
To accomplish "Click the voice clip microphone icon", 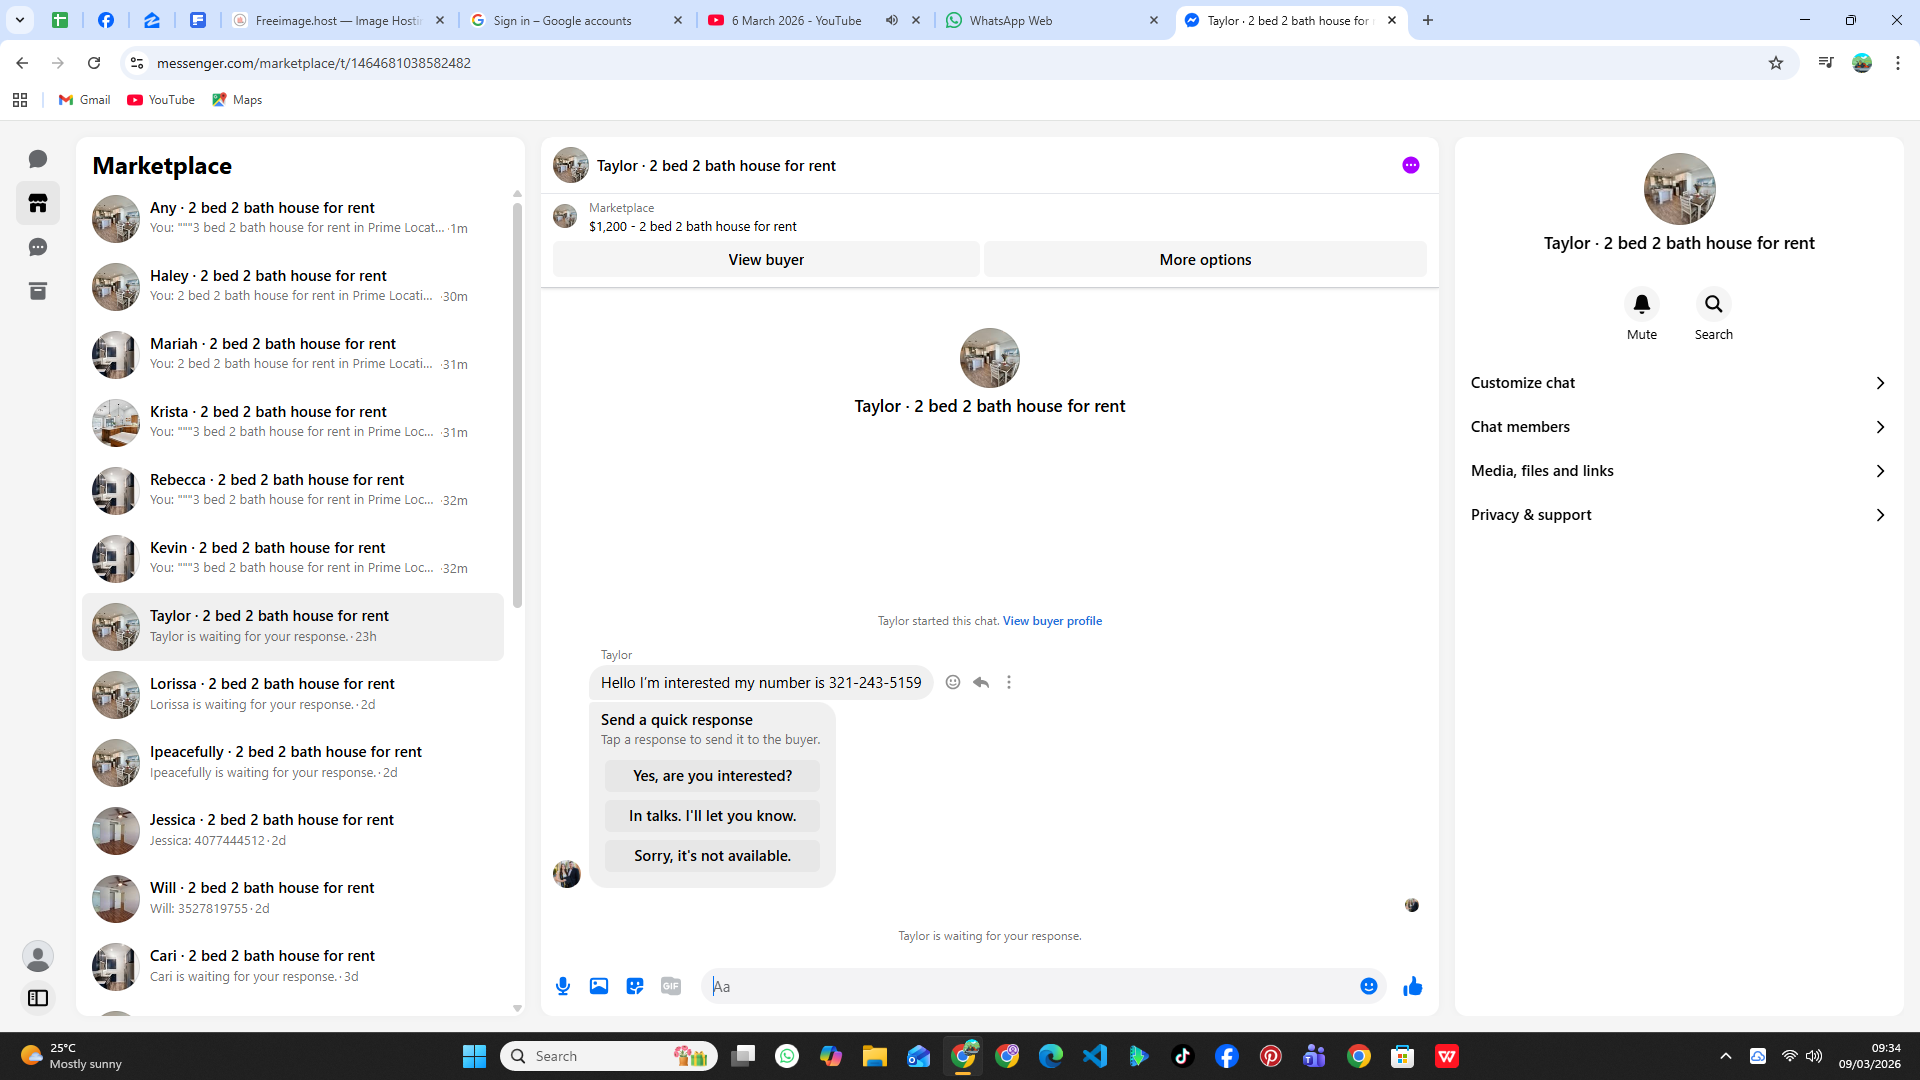I will 563,986.
